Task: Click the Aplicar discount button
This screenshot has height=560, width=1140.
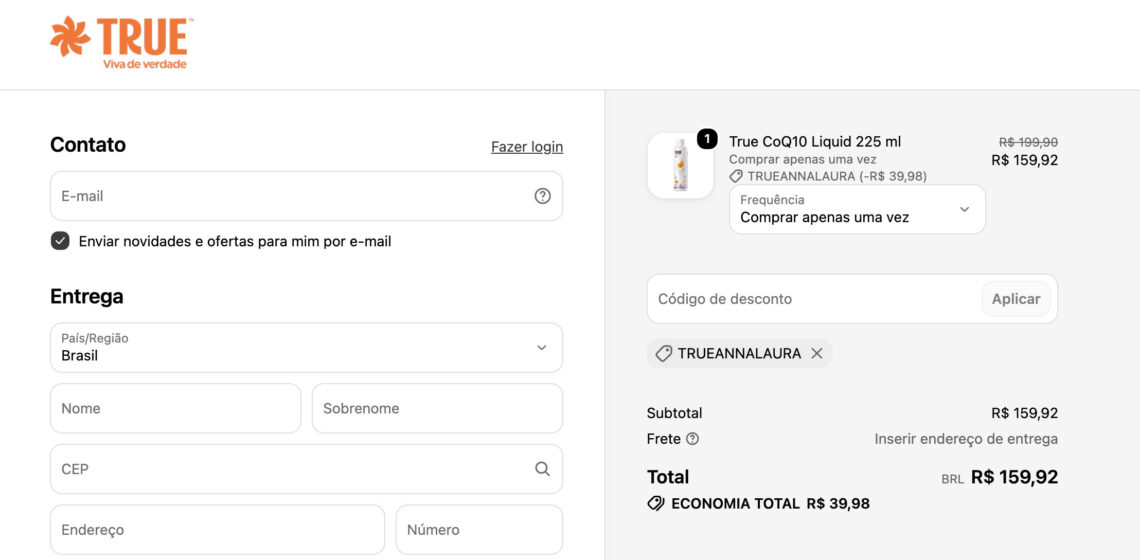Action: (1016, 299)
